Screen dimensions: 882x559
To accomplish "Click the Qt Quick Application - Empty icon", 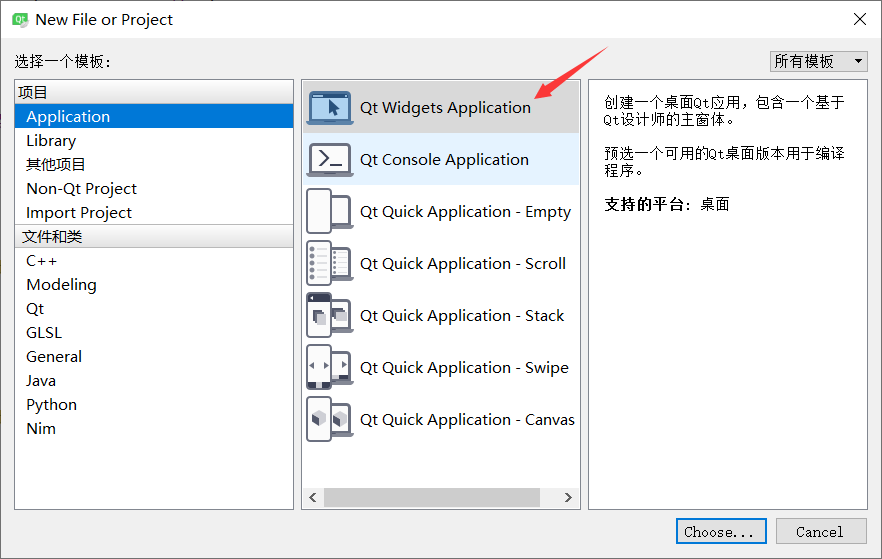I will pyautogui.click(x=330, y=211).
